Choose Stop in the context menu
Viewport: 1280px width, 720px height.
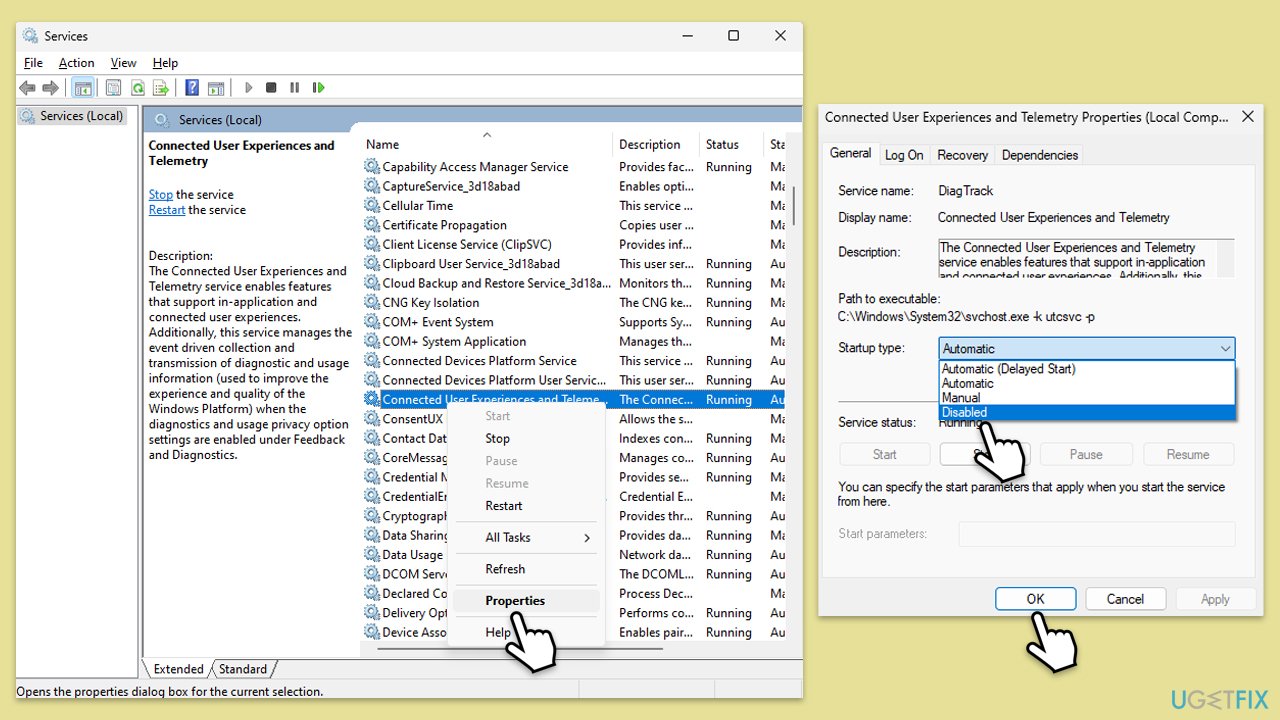(526, 438)
